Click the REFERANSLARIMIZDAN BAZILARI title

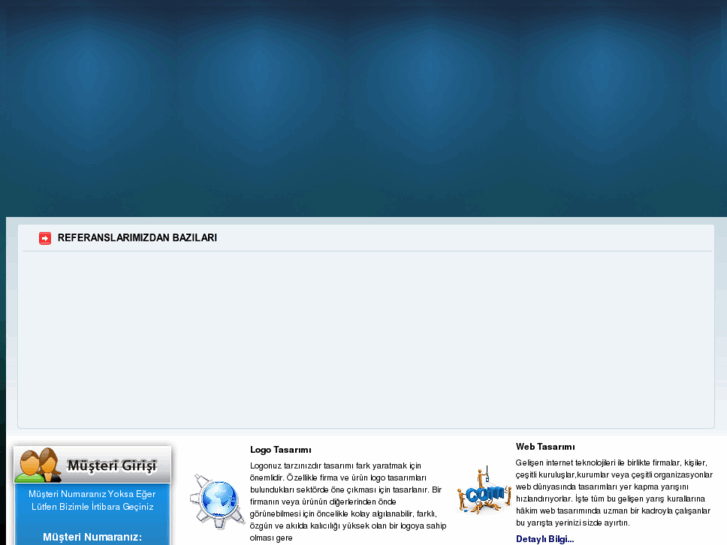click(137, 237)
